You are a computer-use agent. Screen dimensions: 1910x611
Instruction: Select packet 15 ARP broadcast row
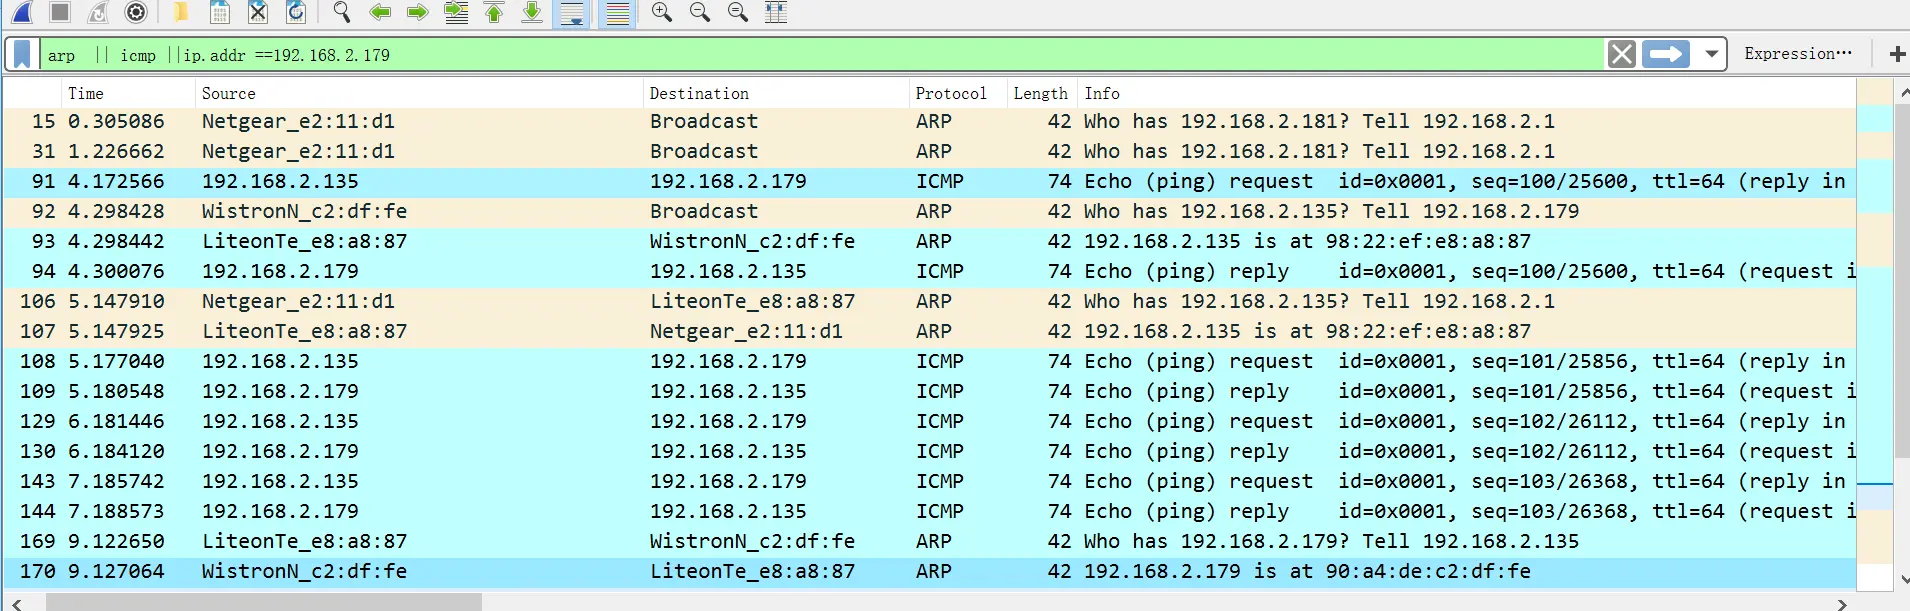click(929, 121)
